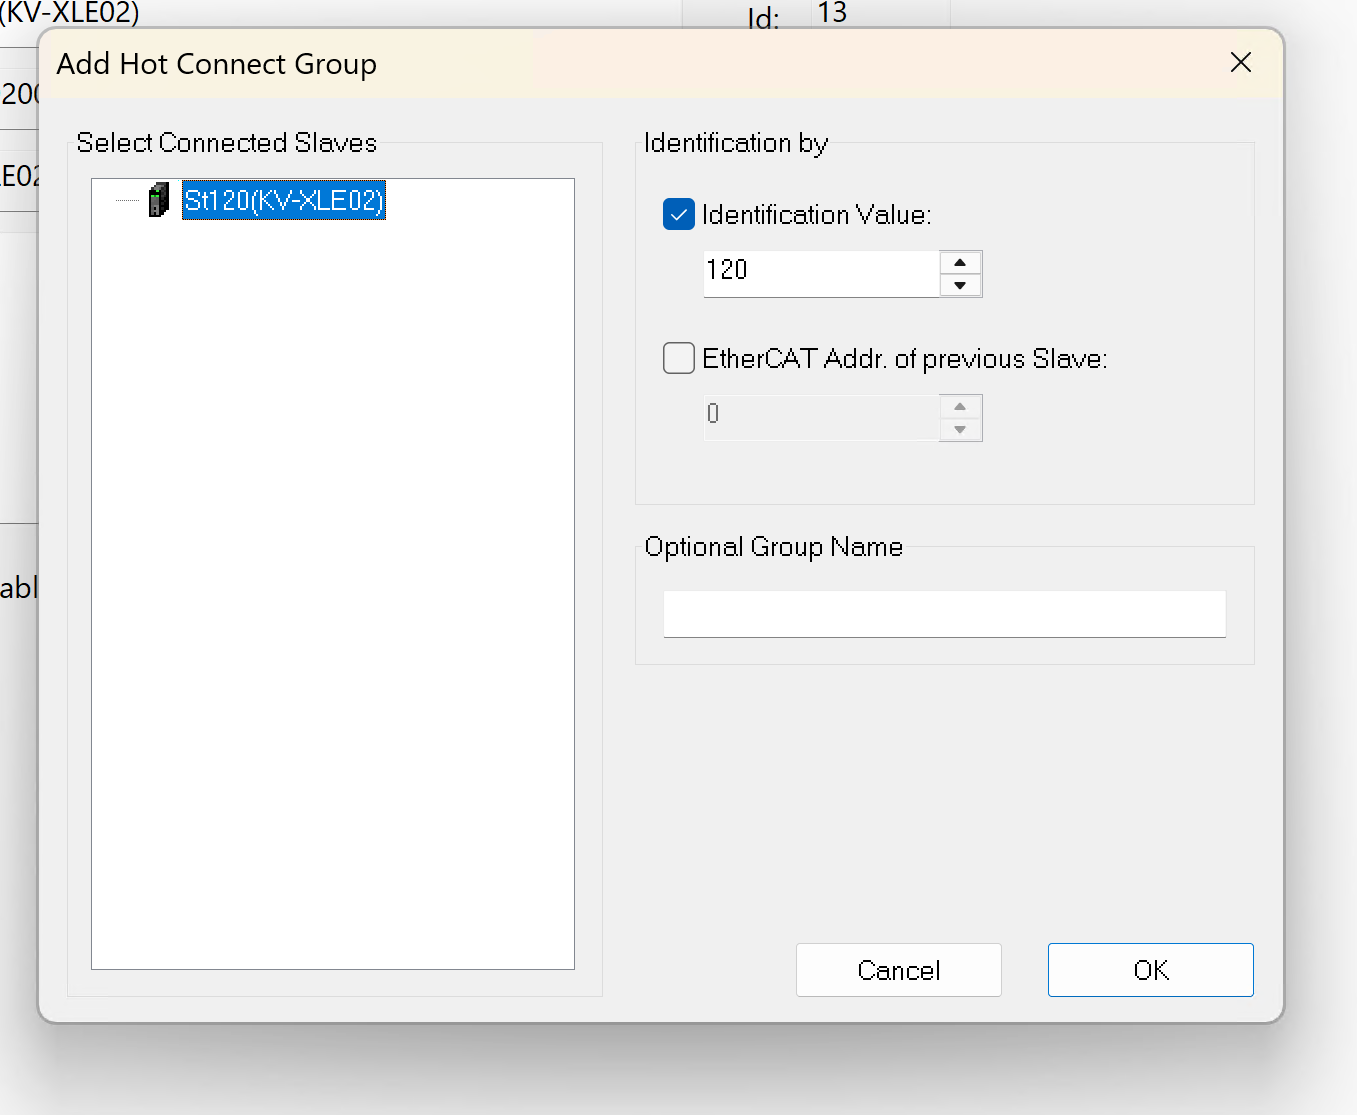Increase Identification Value with the up arrow

click(960, 263)
